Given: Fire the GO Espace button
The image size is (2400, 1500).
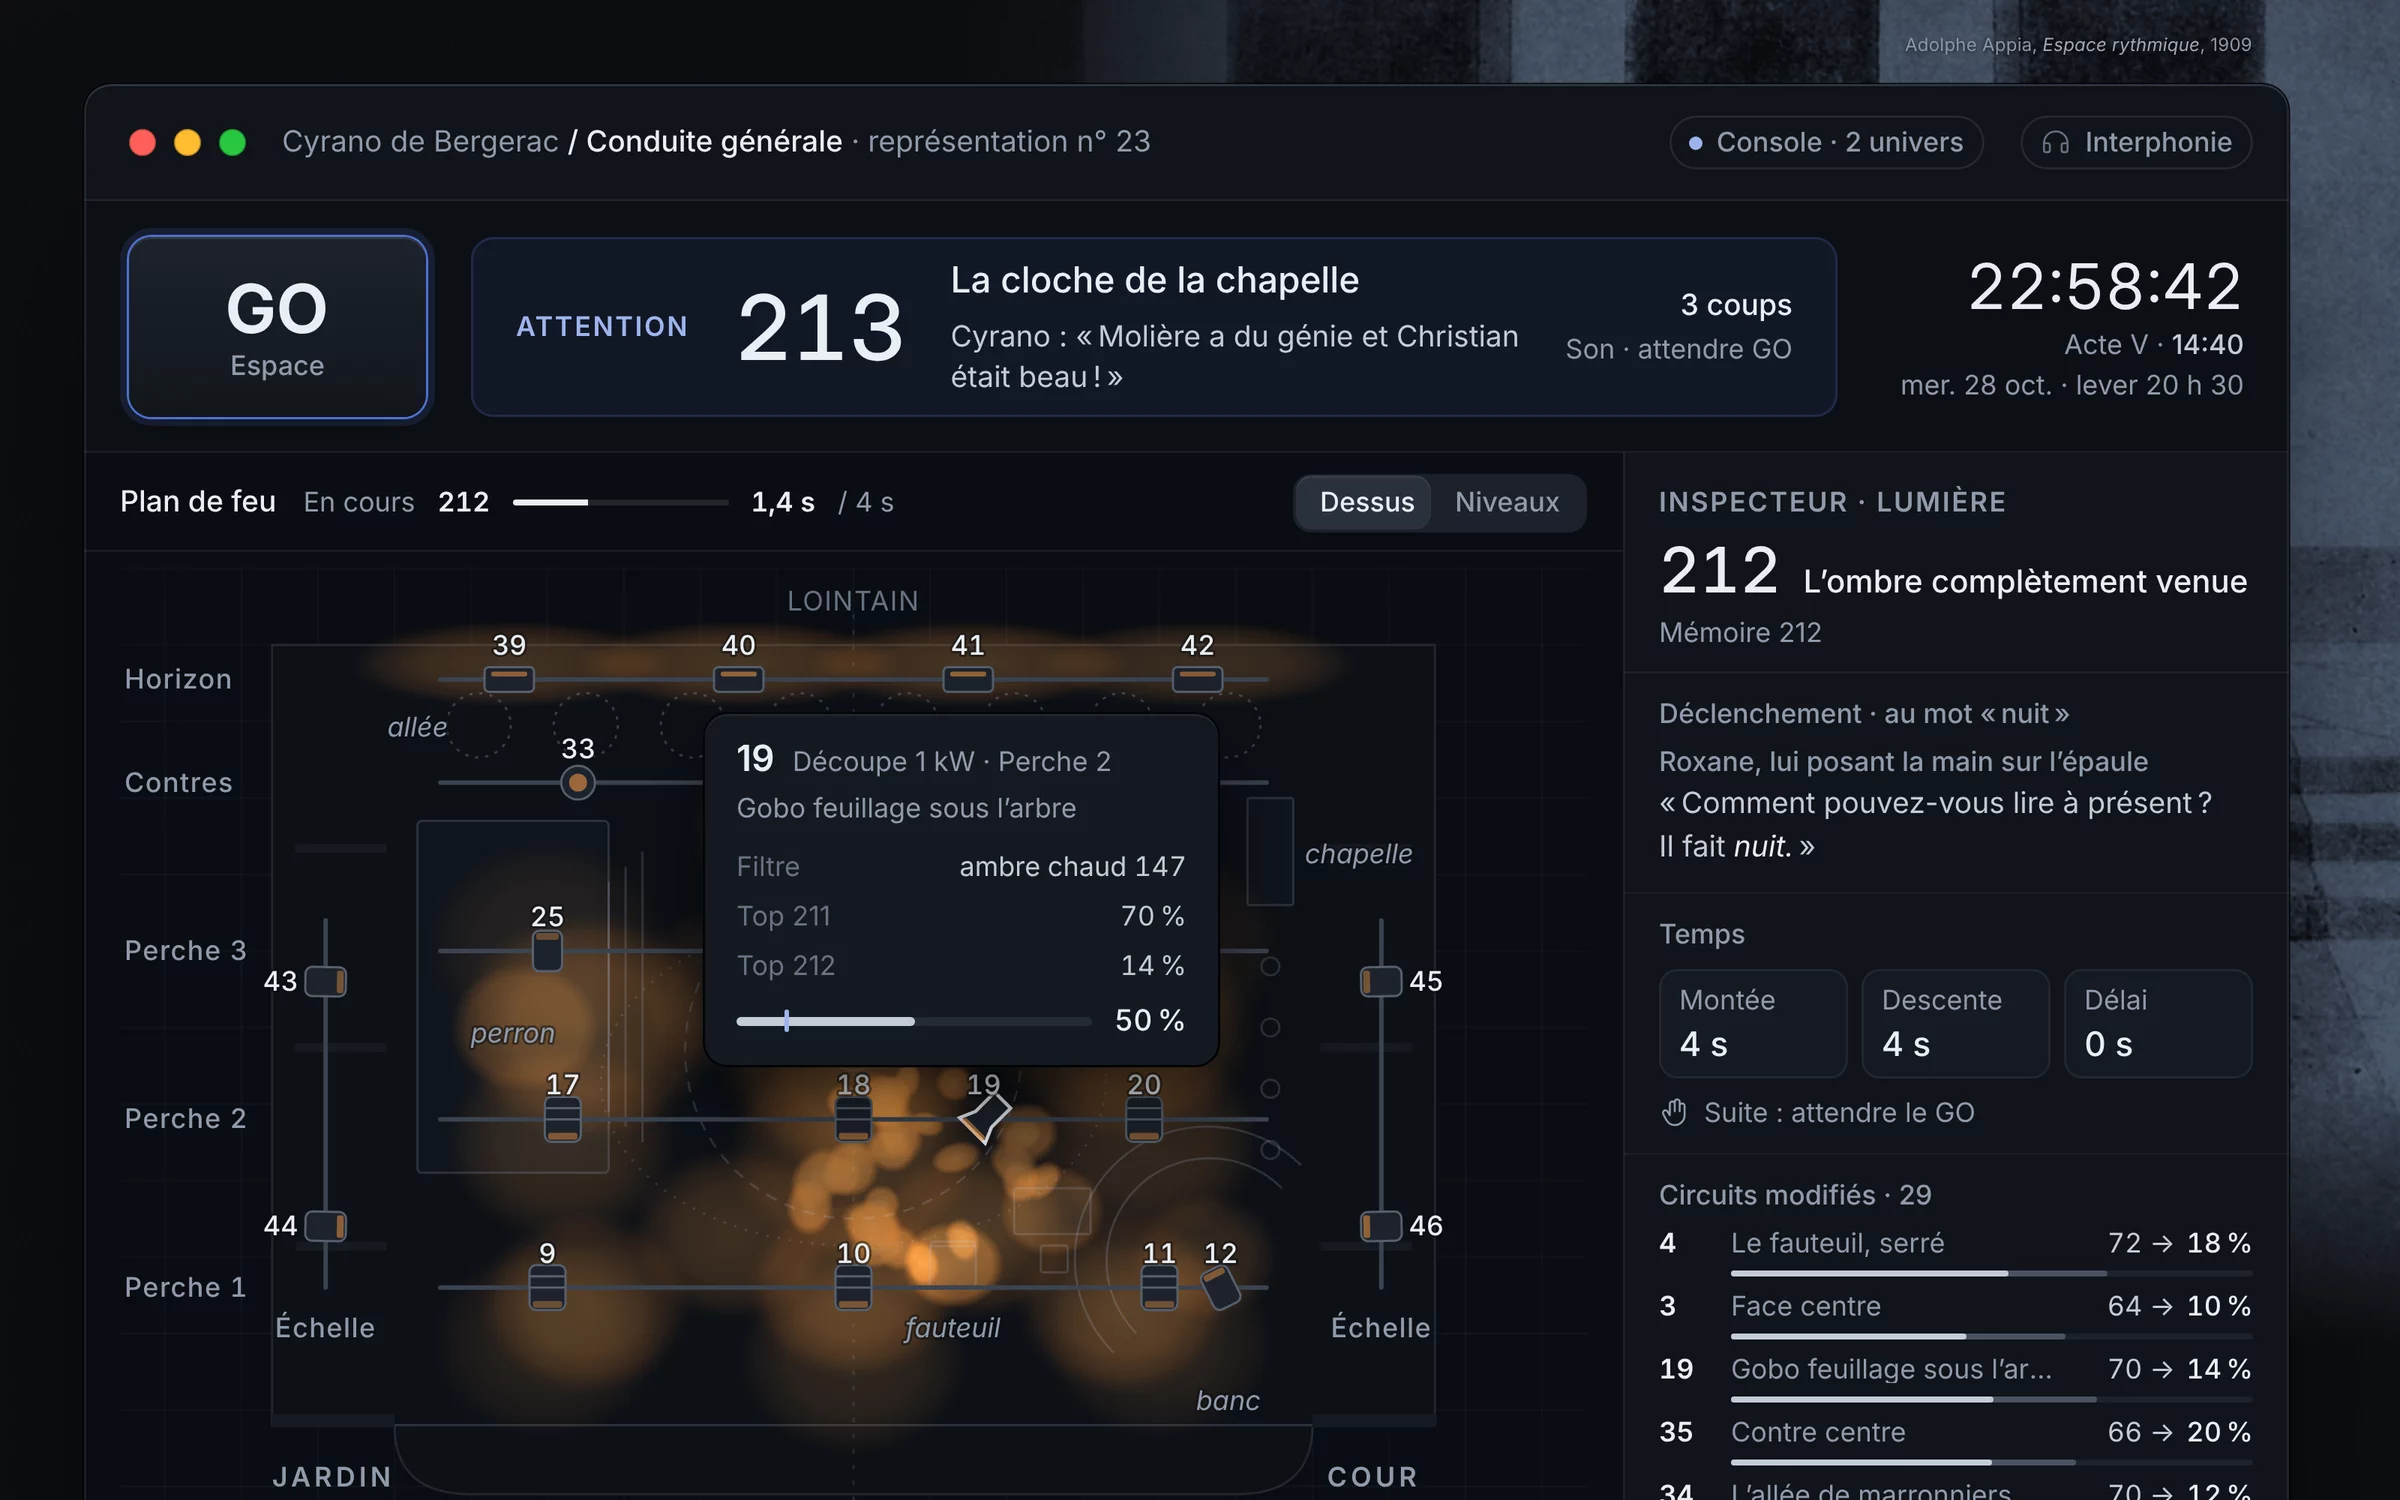Looking at the screenshot, I should pyautogui.click(x=277, y=327).
